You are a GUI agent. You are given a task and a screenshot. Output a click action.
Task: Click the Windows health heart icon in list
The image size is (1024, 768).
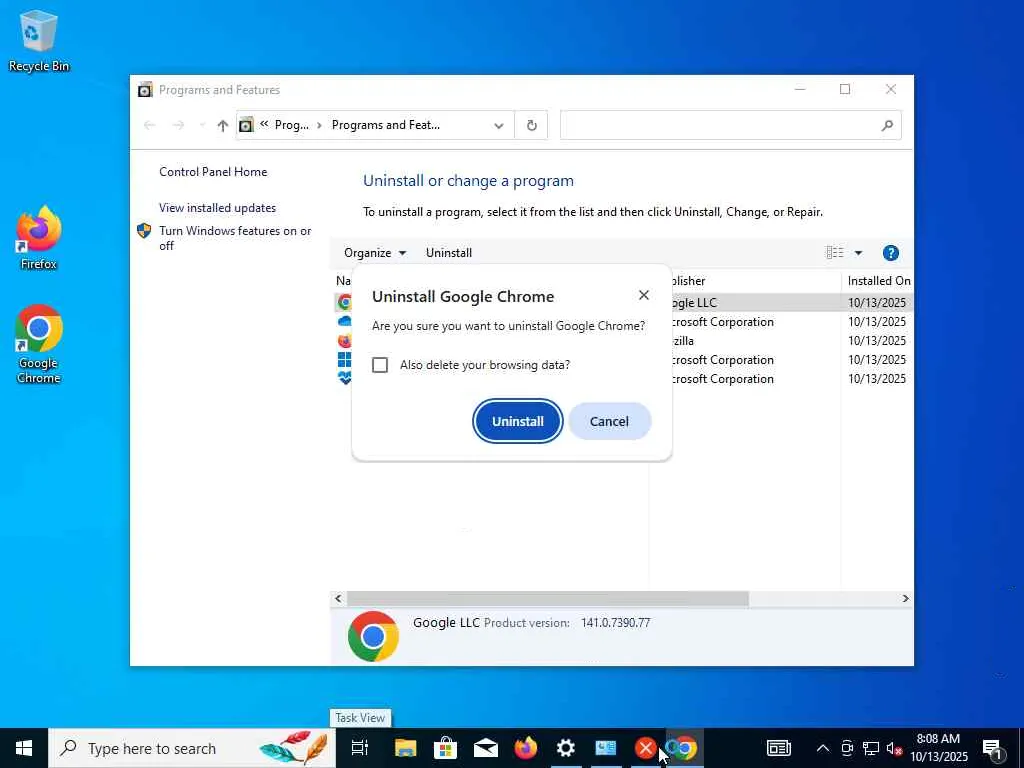tap(344, 379)
